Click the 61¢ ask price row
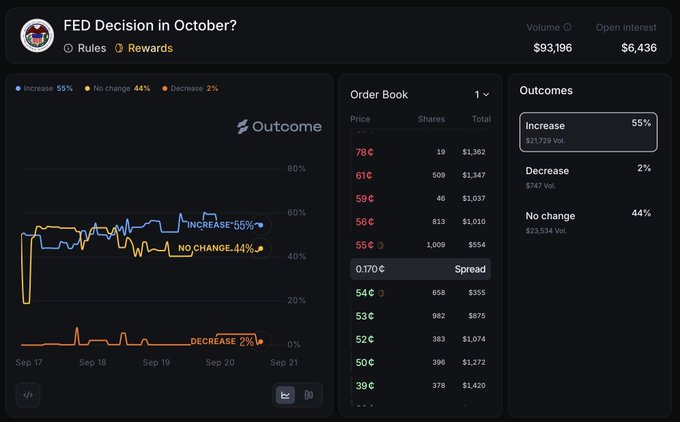This screenshot has width=680, height=422. 420,175
